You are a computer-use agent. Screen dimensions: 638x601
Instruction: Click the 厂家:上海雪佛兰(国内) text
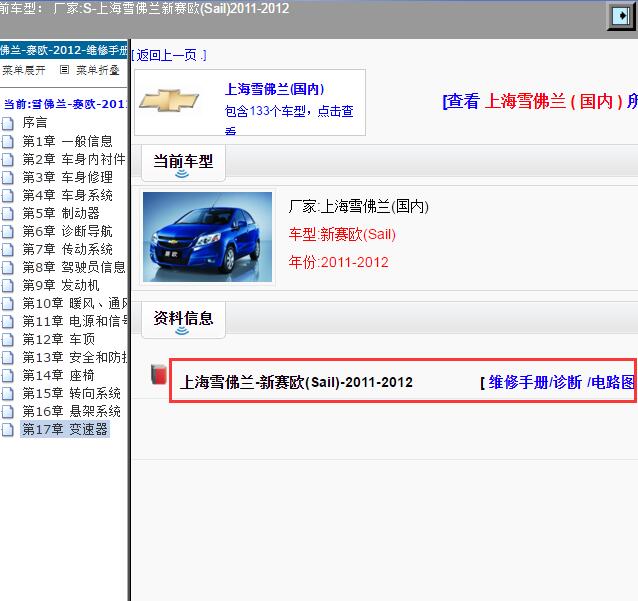click(x=358, y=206)
